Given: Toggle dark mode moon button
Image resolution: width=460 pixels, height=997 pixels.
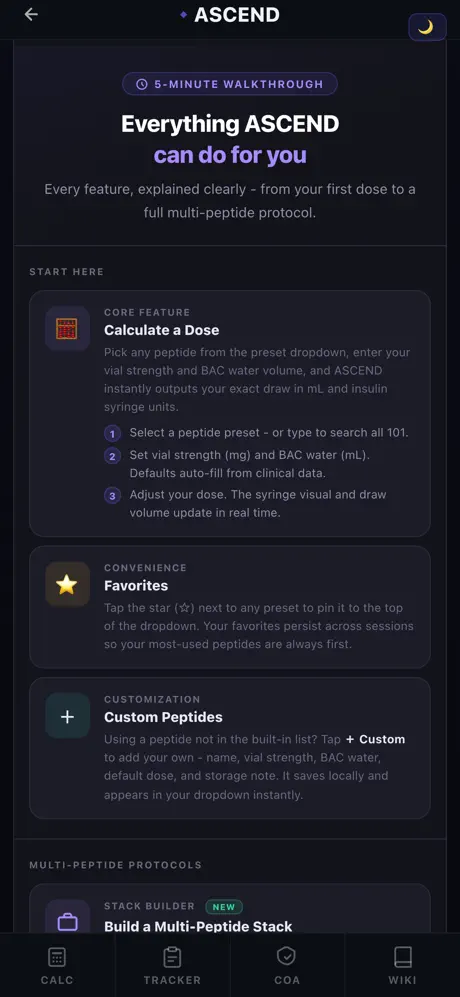Looking at the screenshot, I should click(427, 27).
